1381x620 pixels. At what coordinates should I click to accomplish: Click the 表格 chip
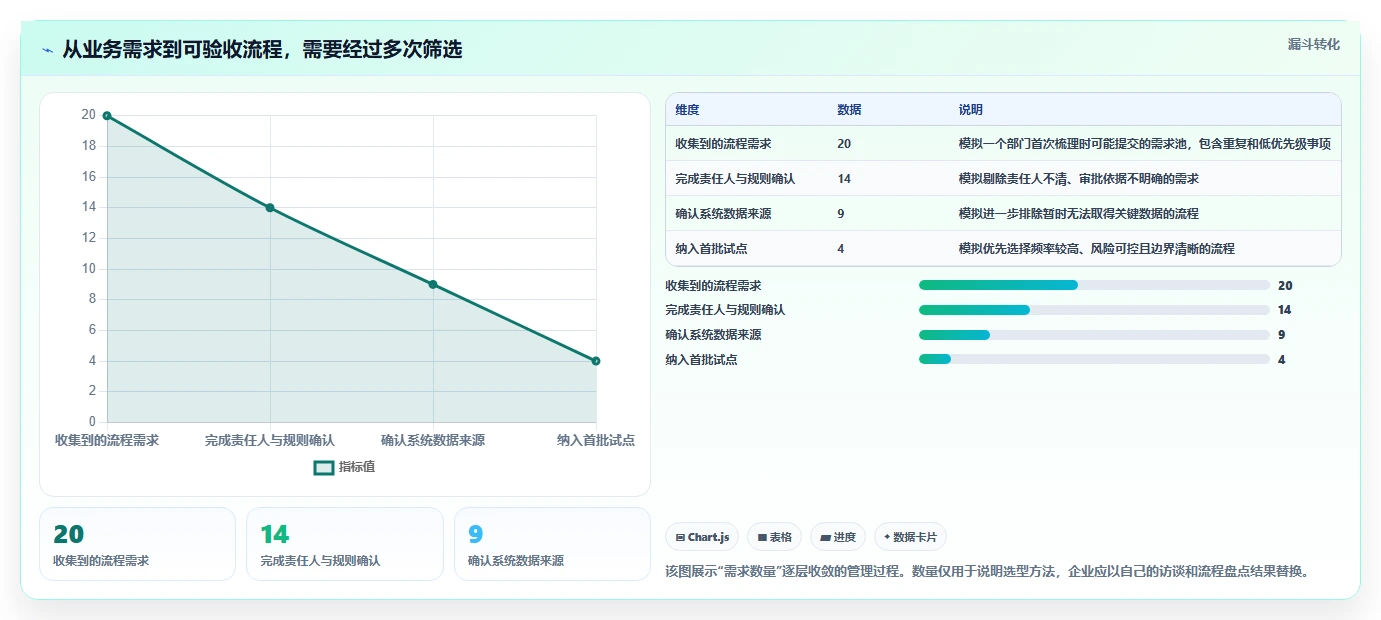[x=775, y=537]
